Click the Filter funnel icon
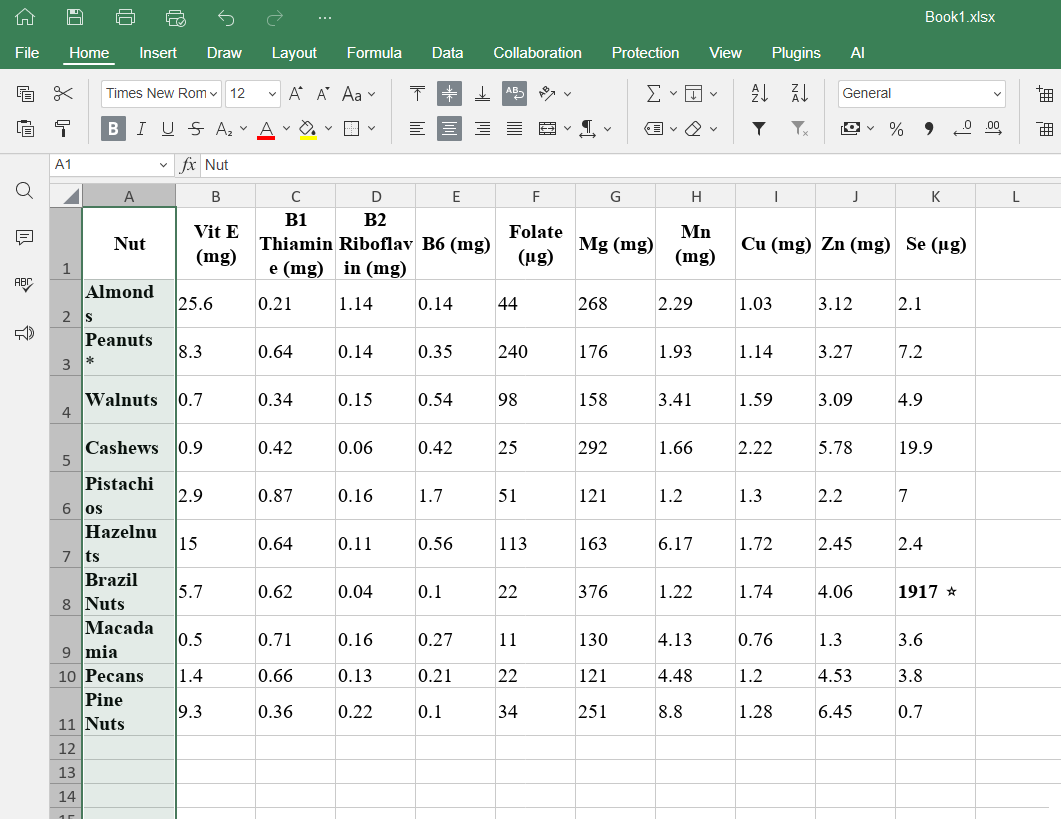 point(759,129)
